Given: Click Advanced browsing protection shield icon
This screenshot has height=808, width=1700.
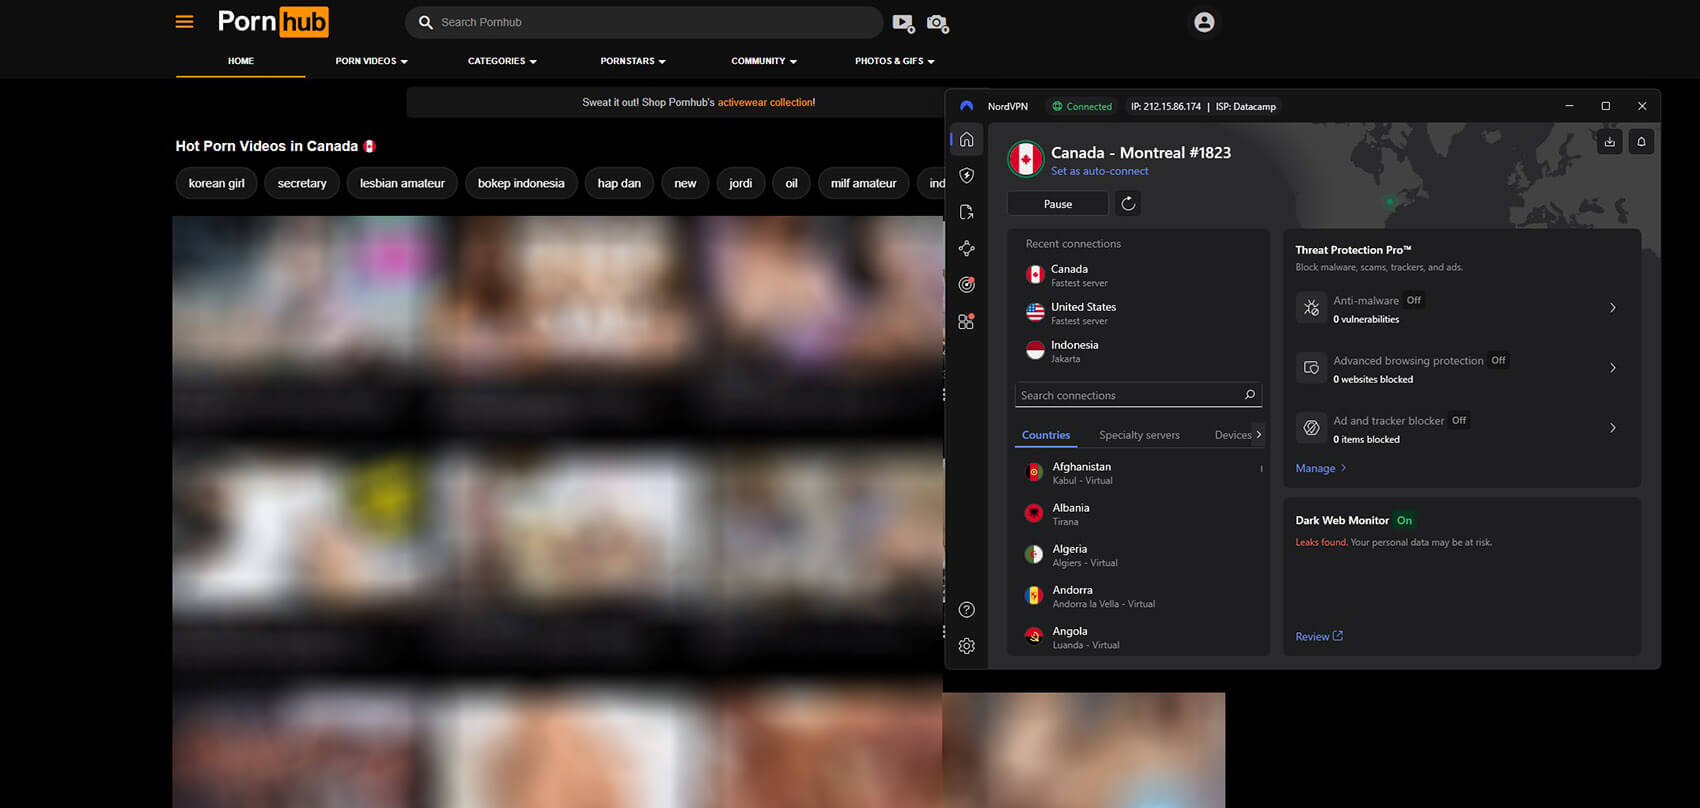Looking at the screenshot, I should pos(1311,368).
